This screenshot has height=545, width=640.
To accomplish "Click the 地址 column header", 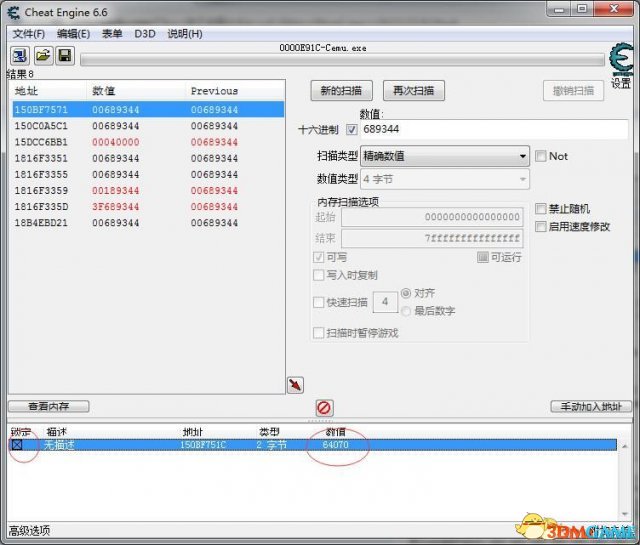I will coord(48,91).
